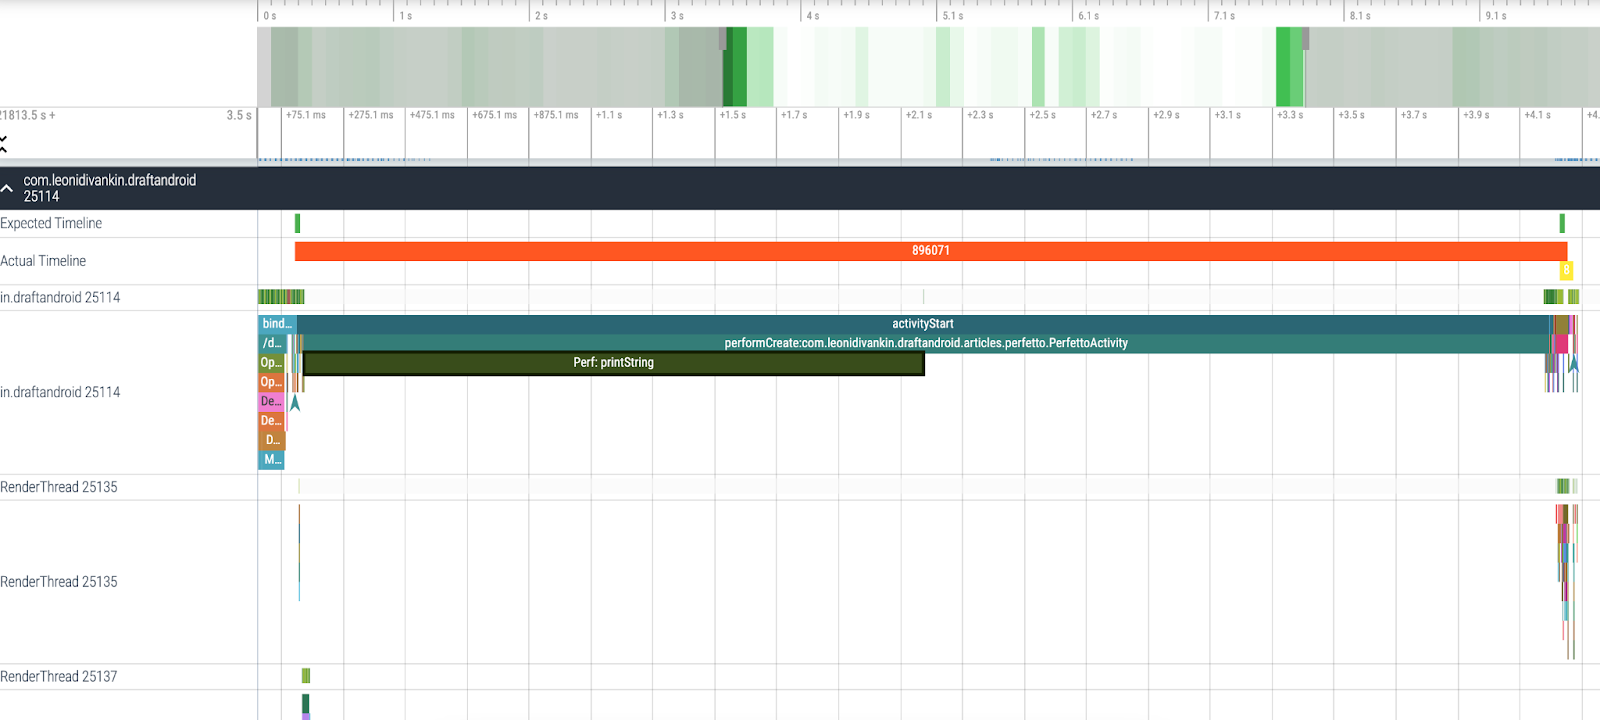Viewport: 1600px width, 720px height.
Task: Select the activityStart slice
Action: pos(922,324)
